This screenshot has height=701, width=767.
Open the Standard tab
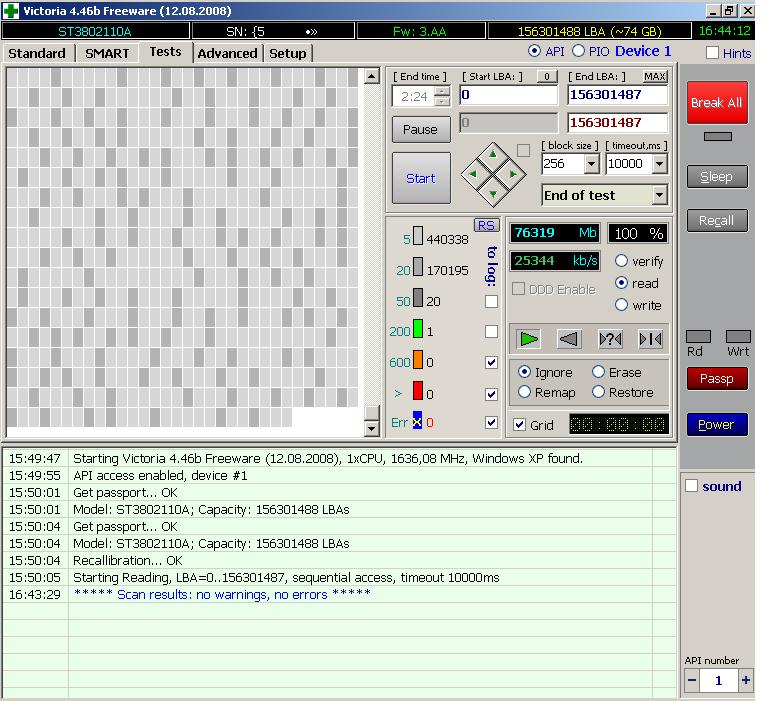[37, 53]
